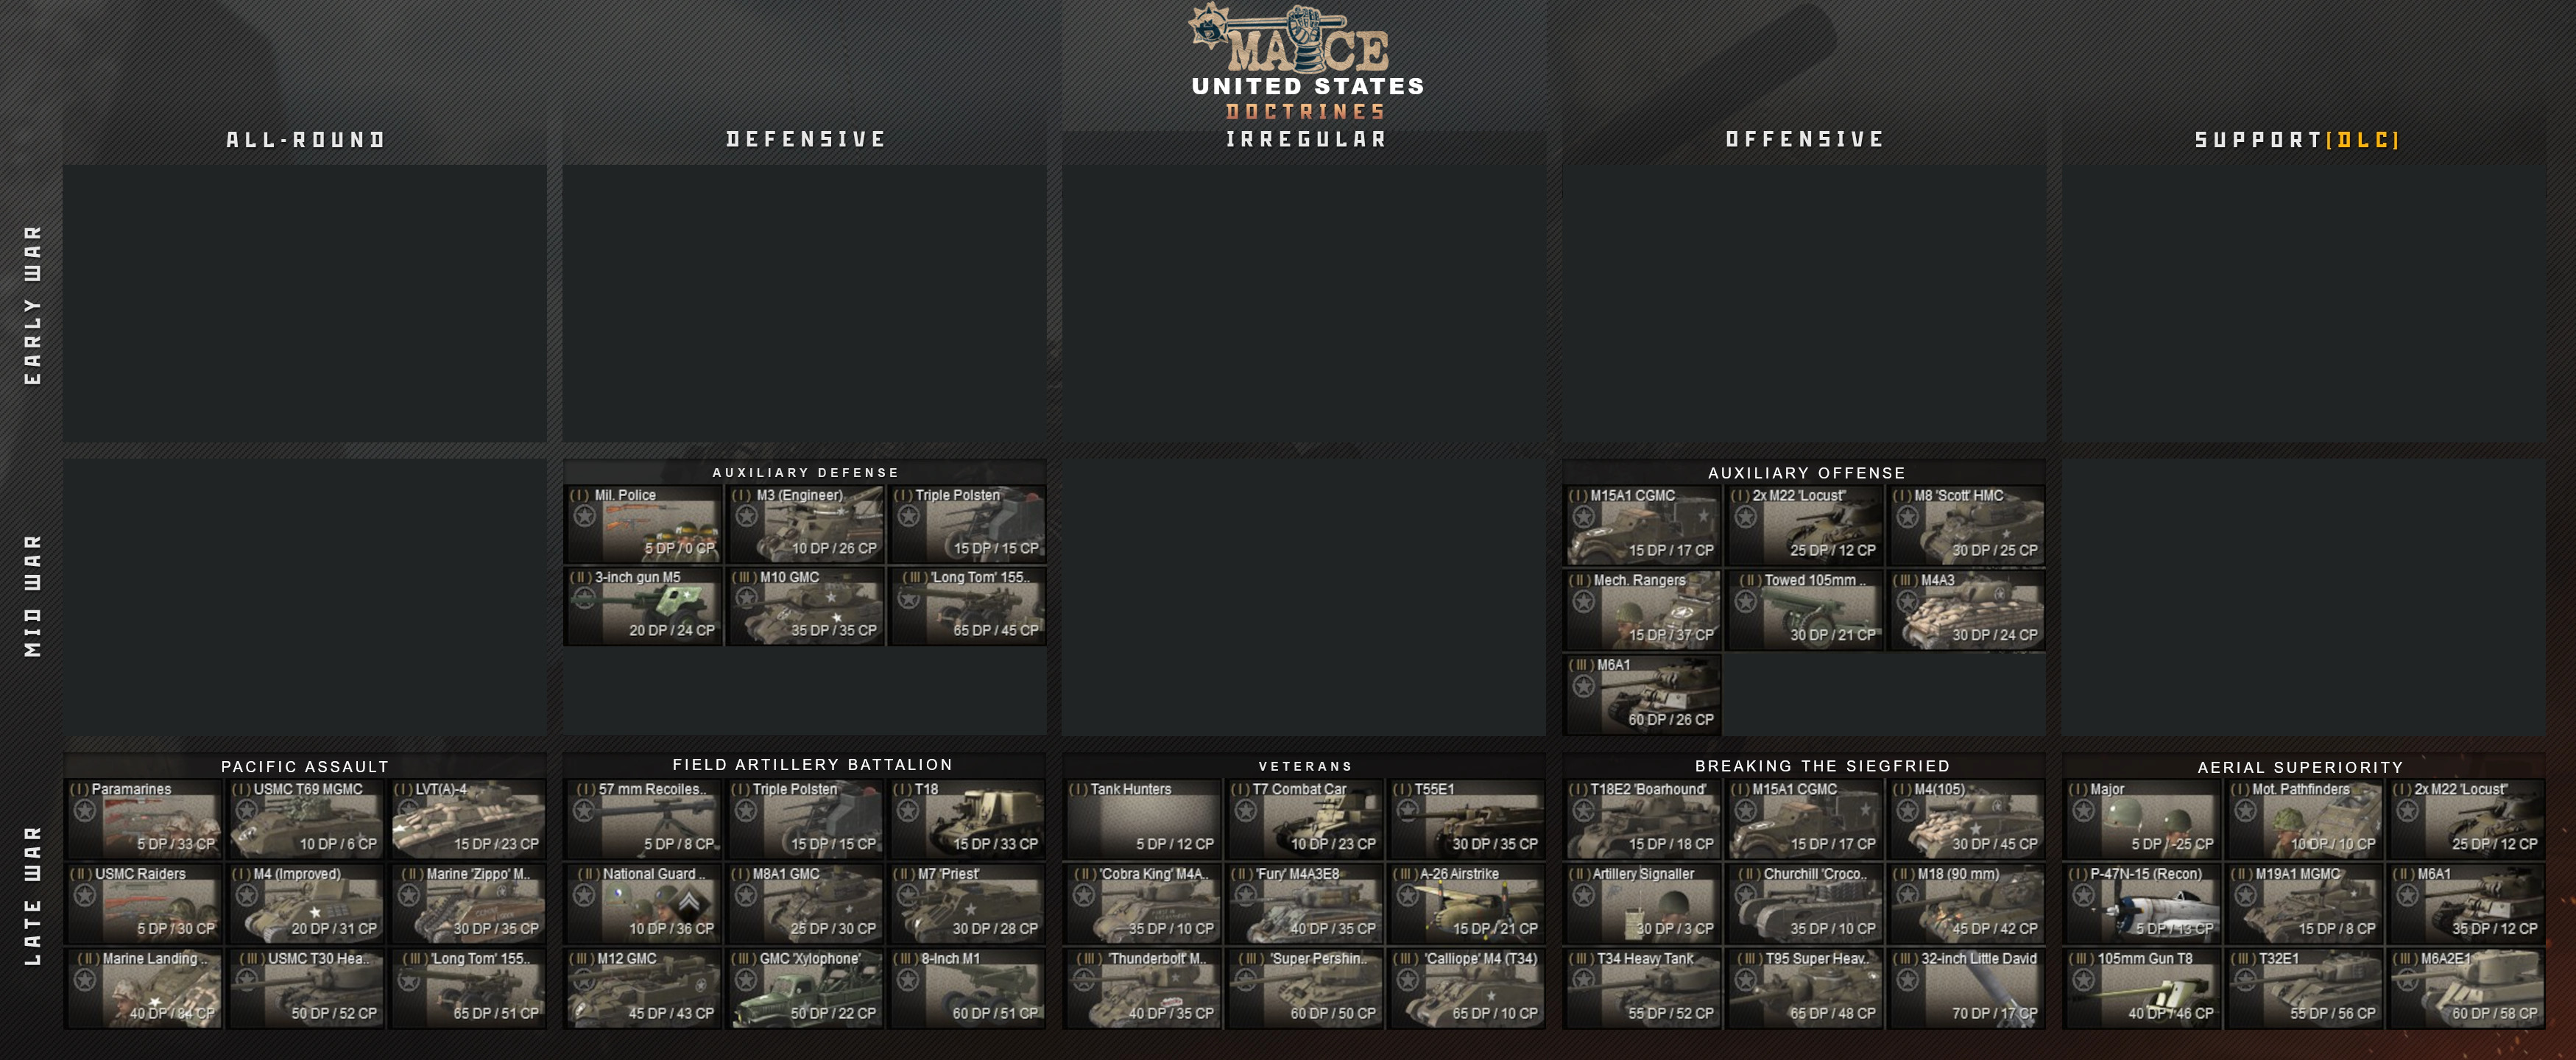Click the MACE United States logo
The height and width of the screenshot is (1060, 2576).
point(1307,62)
